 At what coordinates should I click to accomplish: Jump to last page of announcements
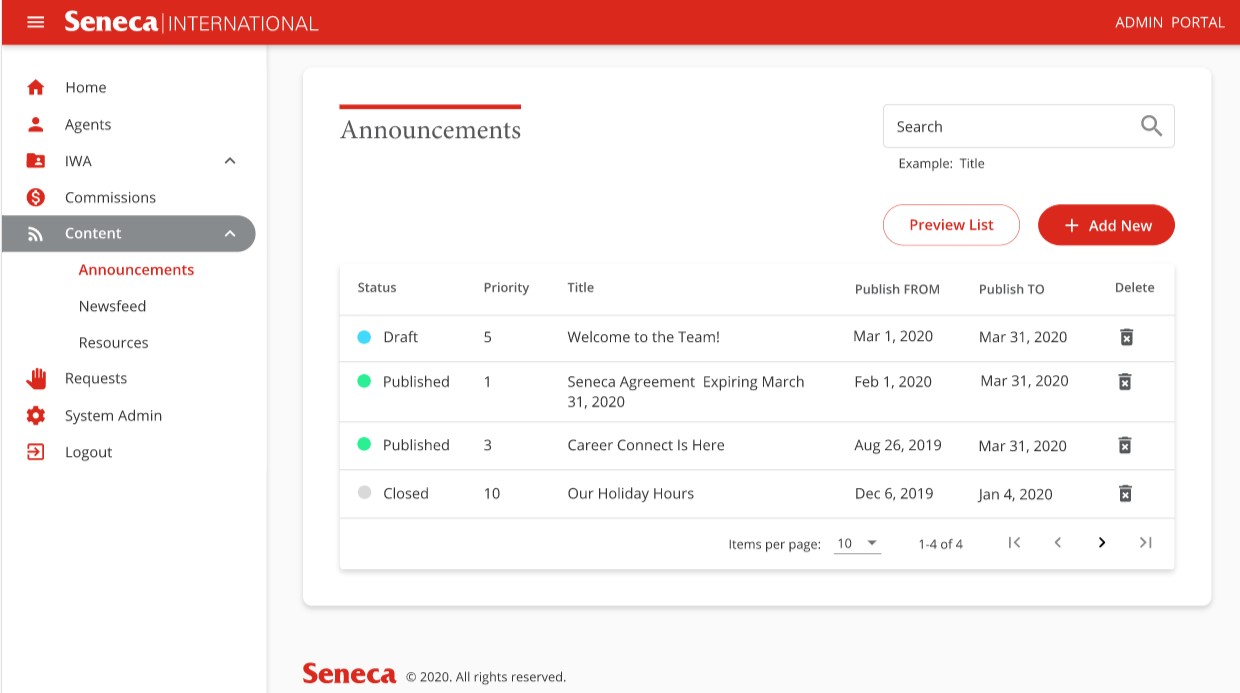click(x=1145, y=543)
